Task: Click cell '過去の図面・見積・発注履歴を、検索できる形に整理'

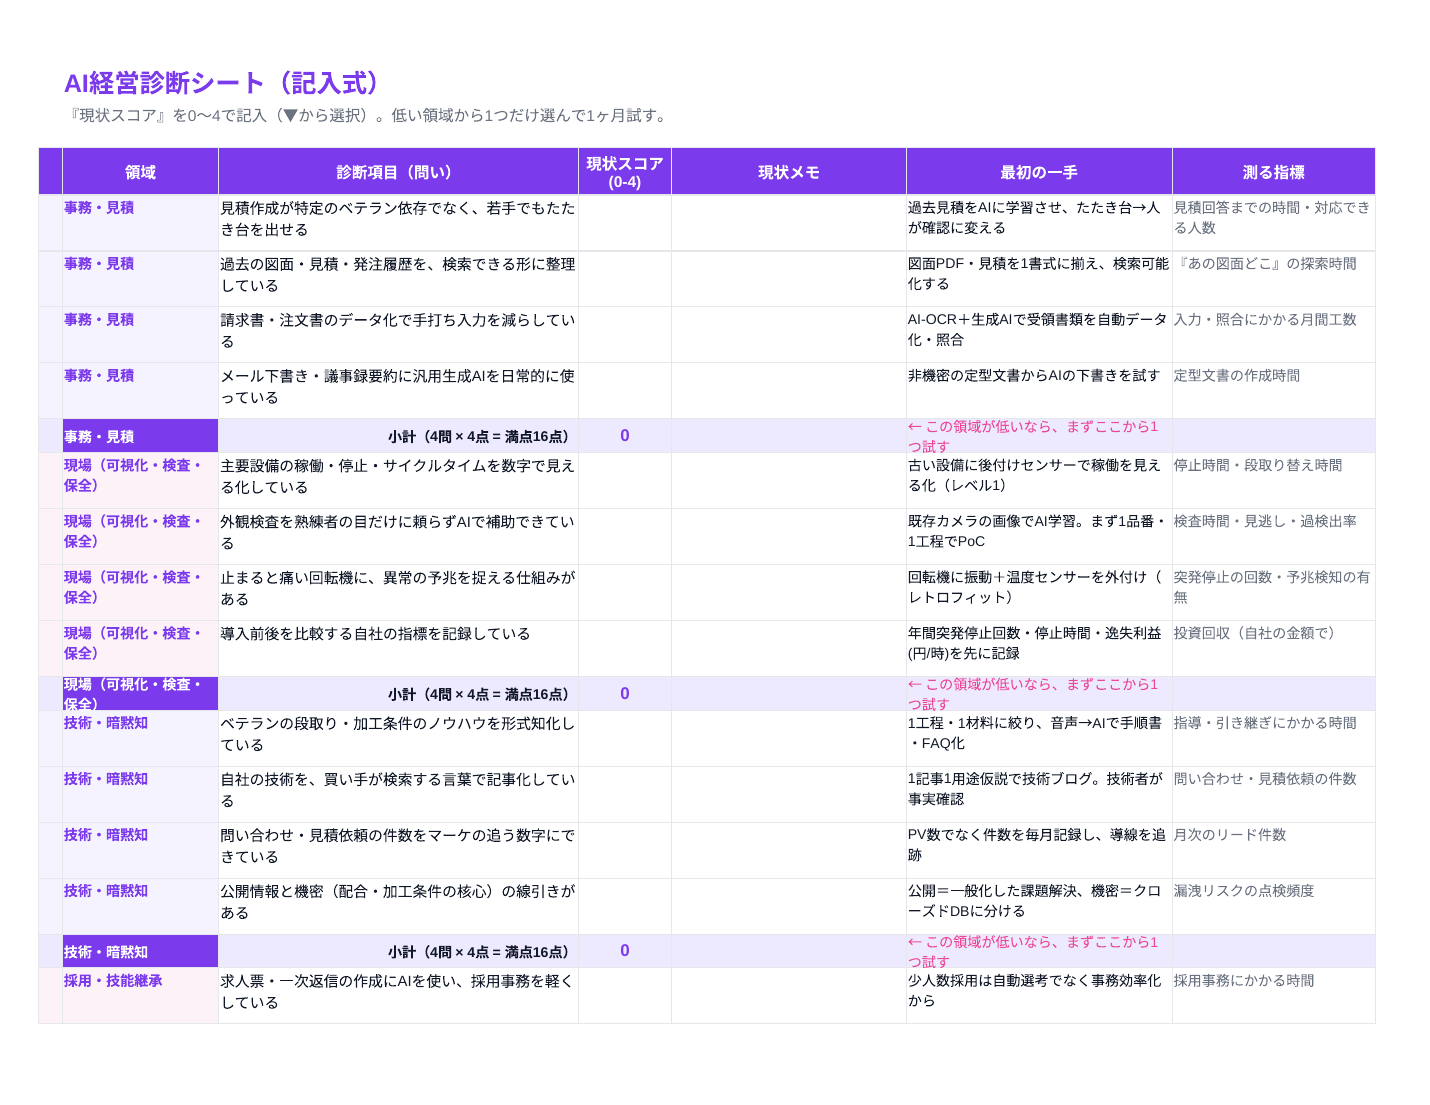Action: tap(398, 278)
